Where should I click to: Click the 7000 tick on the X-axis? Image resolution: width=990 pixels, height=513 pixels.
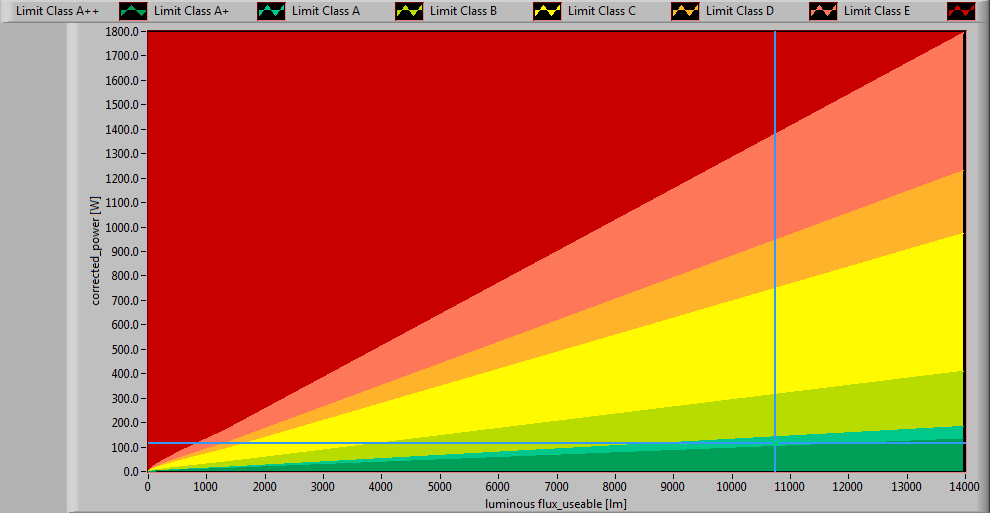click(556, 486)
